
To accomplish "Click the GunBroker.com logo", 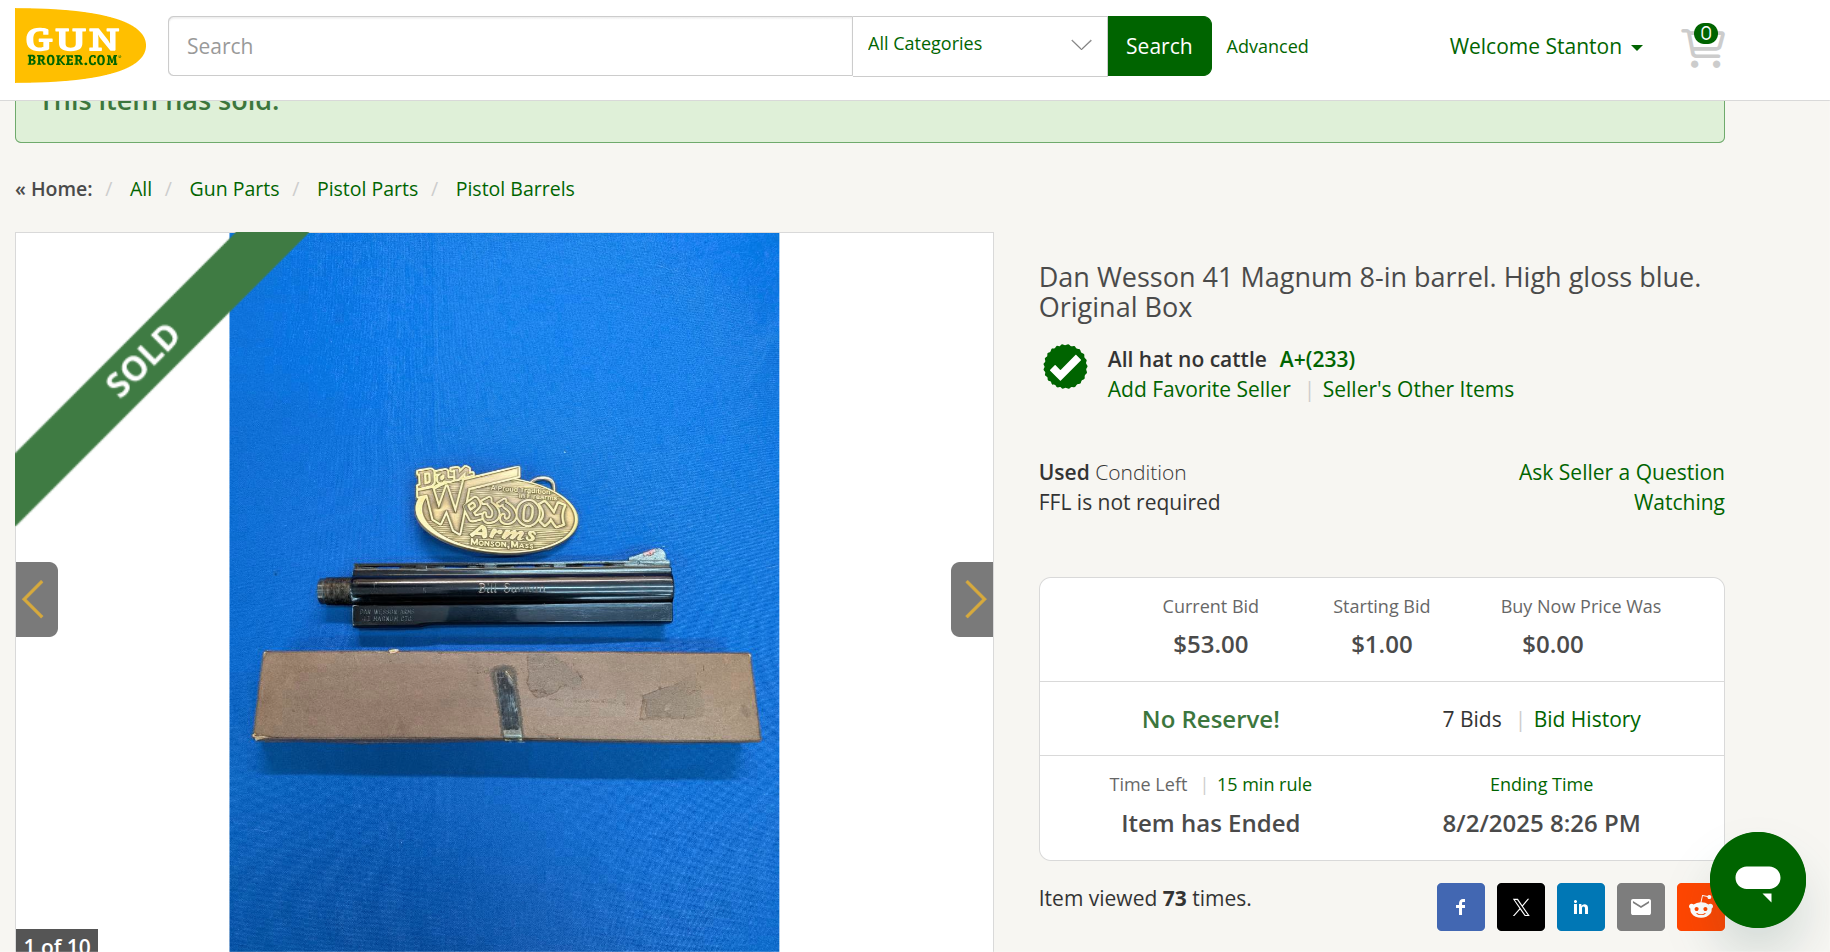I will [80, 46].
